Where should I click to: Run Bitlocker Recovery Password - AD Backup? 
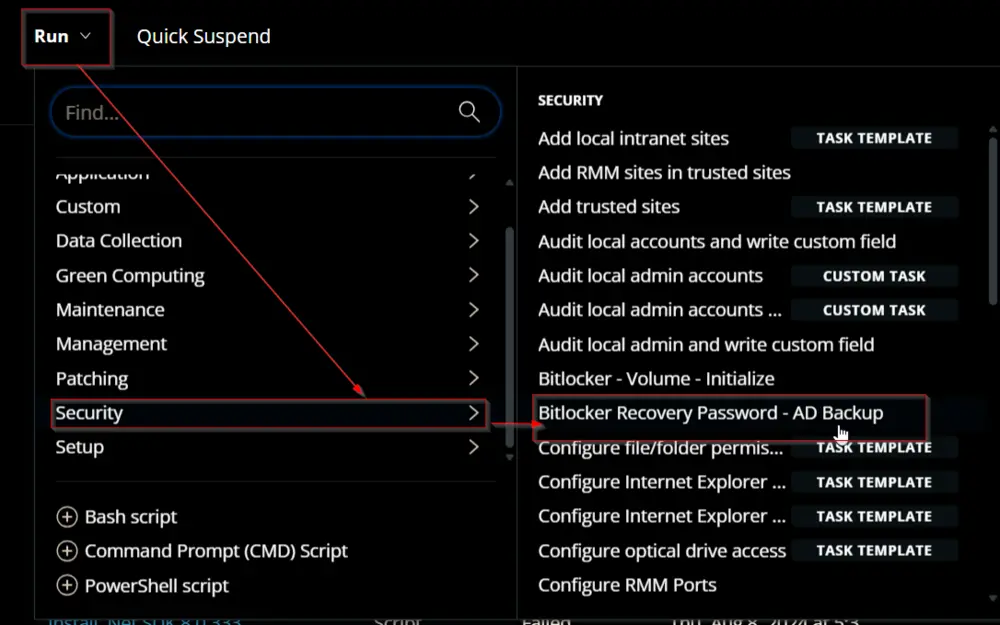click(710, 413)
